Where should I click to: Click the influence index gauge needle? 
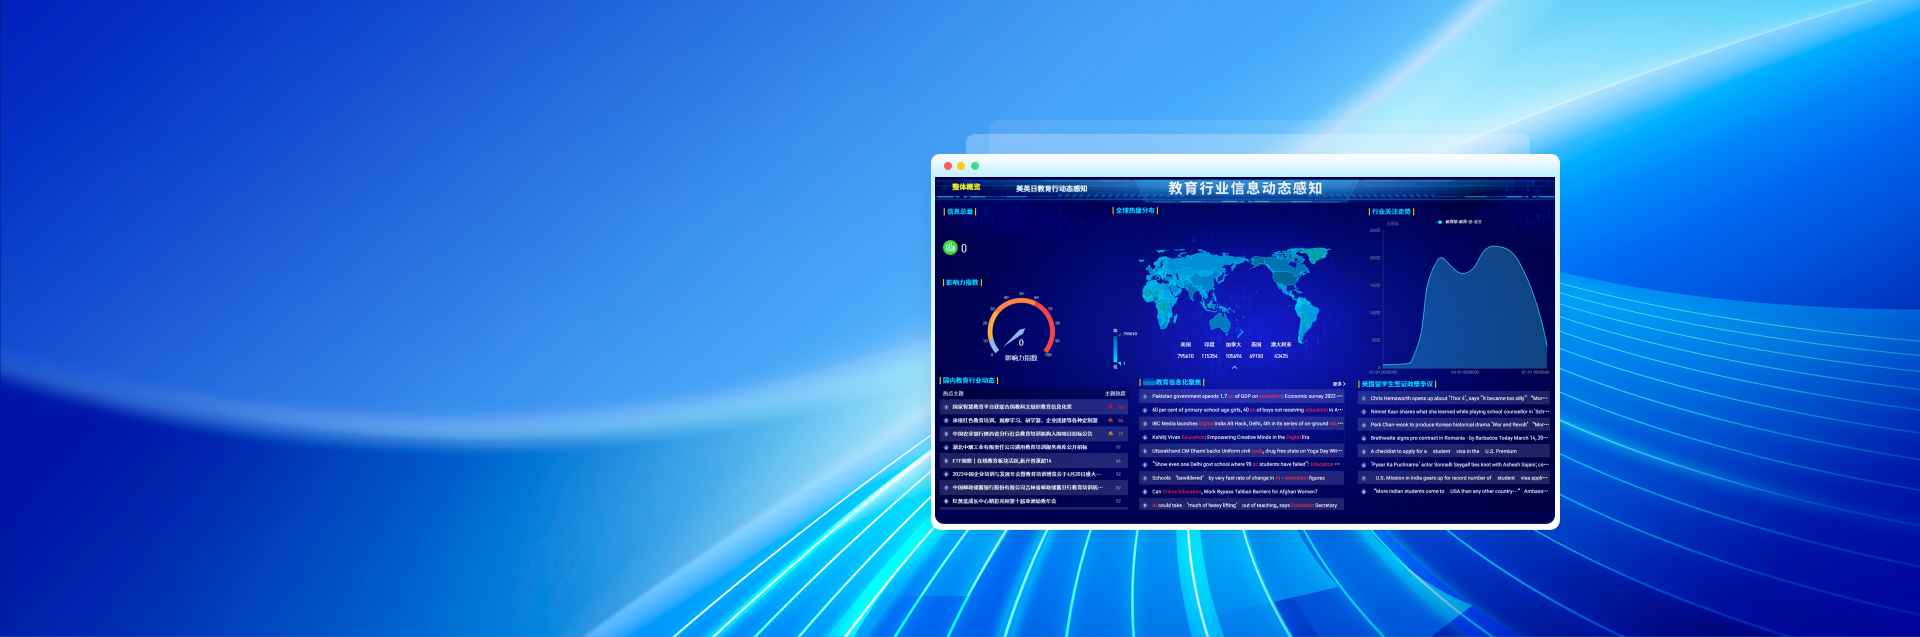point(1015,337)
